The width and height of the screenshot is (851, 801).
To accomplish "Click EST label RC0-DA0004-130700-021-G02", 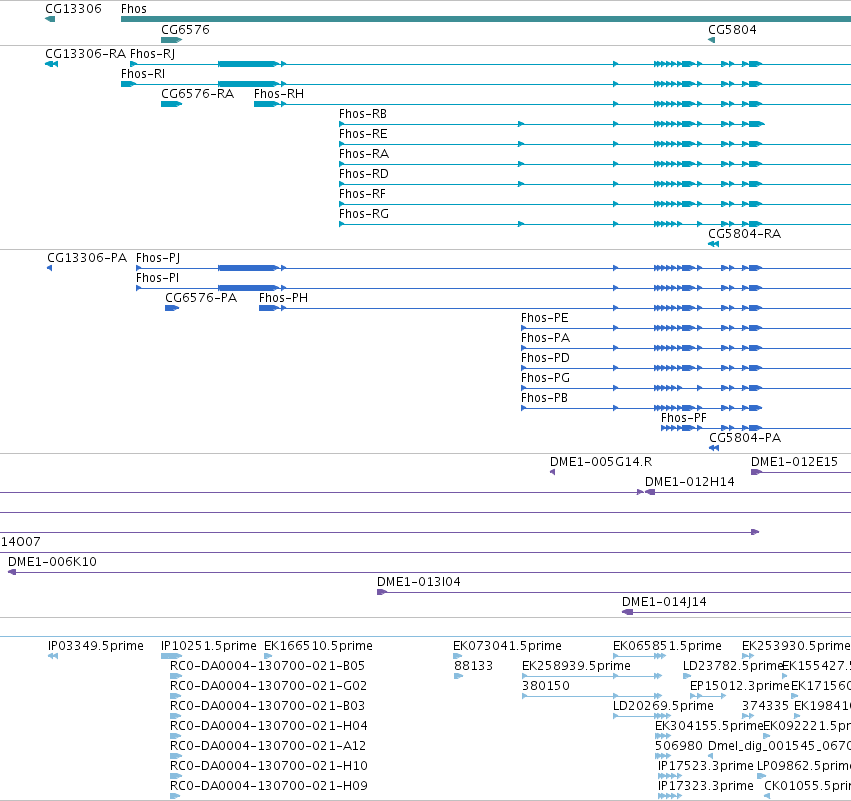I will pyautogui.click(x=269, y=686).
